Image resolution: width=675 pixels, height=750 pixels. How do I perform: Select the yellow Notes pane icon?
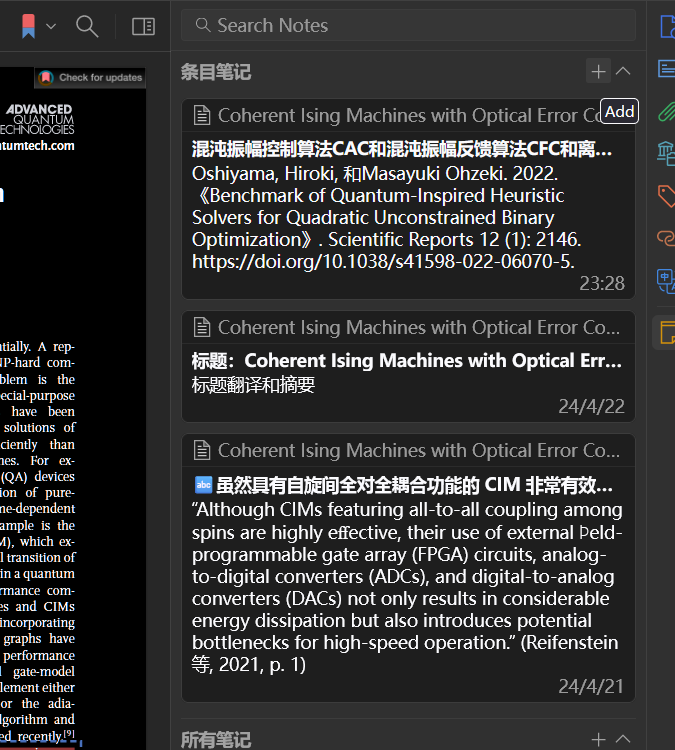pos(666,331)
